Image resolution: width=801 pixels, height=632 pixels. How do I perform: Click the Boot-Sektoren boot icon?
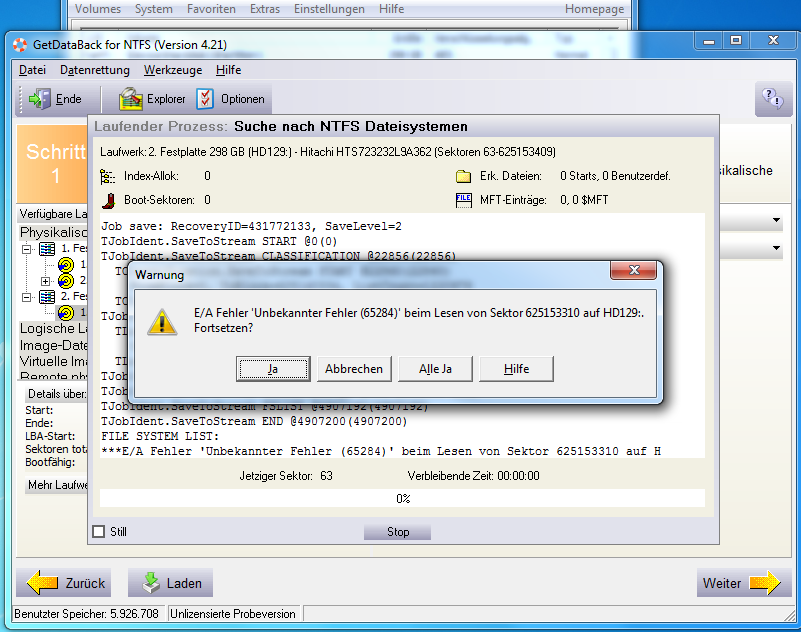point(108,200)
